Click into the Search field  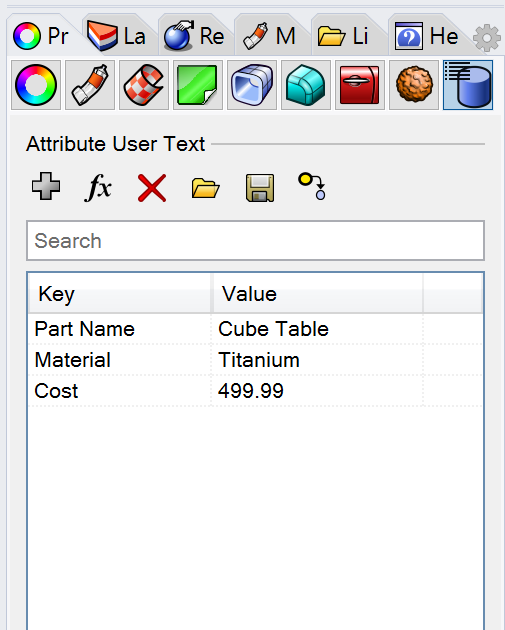pos(256,241)
